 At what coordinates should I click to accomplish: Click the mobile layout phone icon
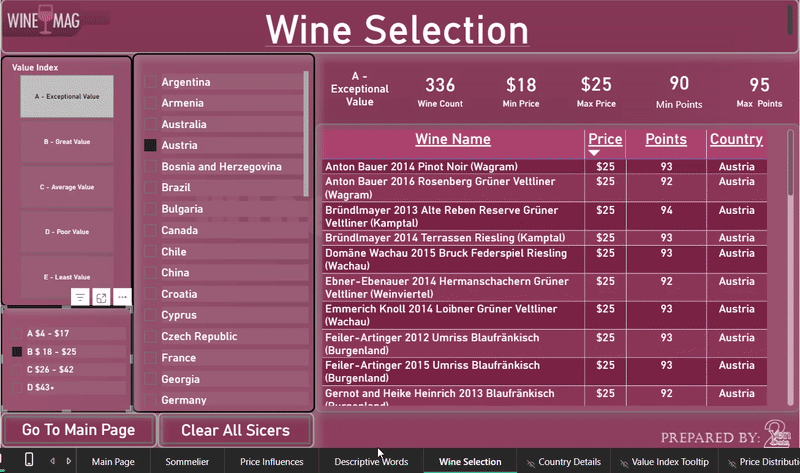tap(29, 460)
